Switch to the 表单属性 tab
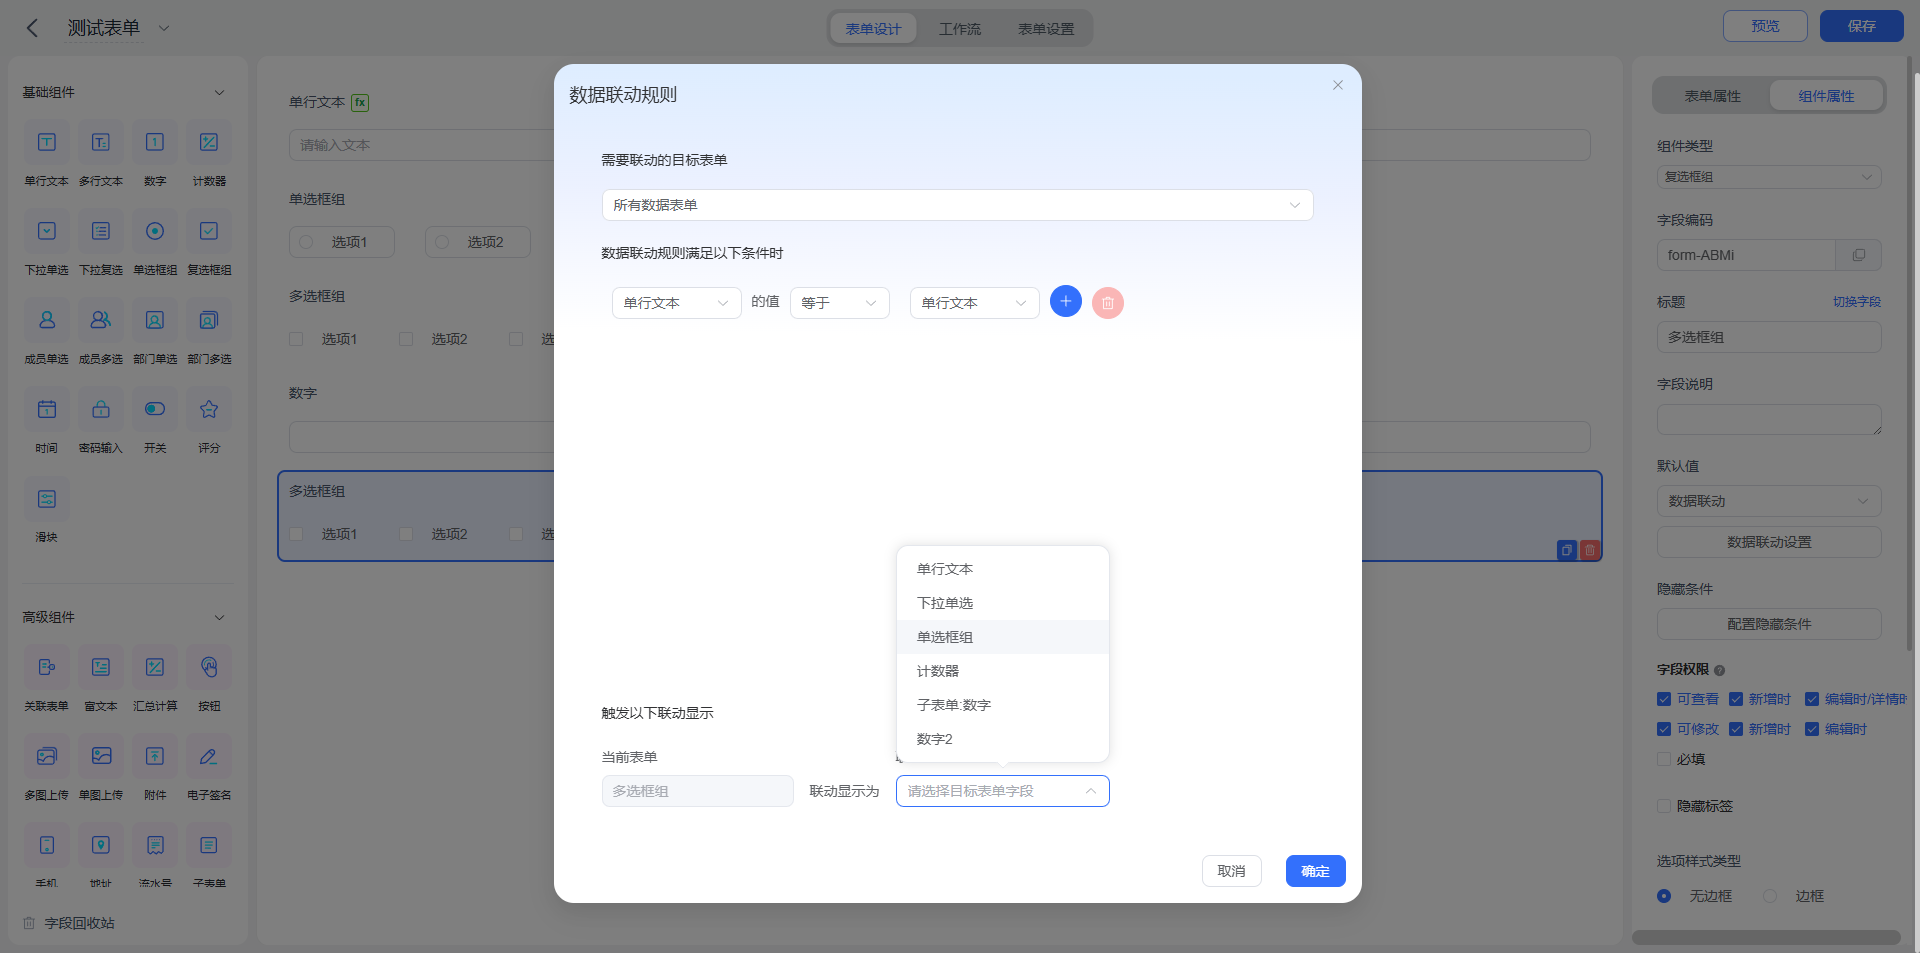Viewport: 1920px width, 953px height. tap(1712, 96)
